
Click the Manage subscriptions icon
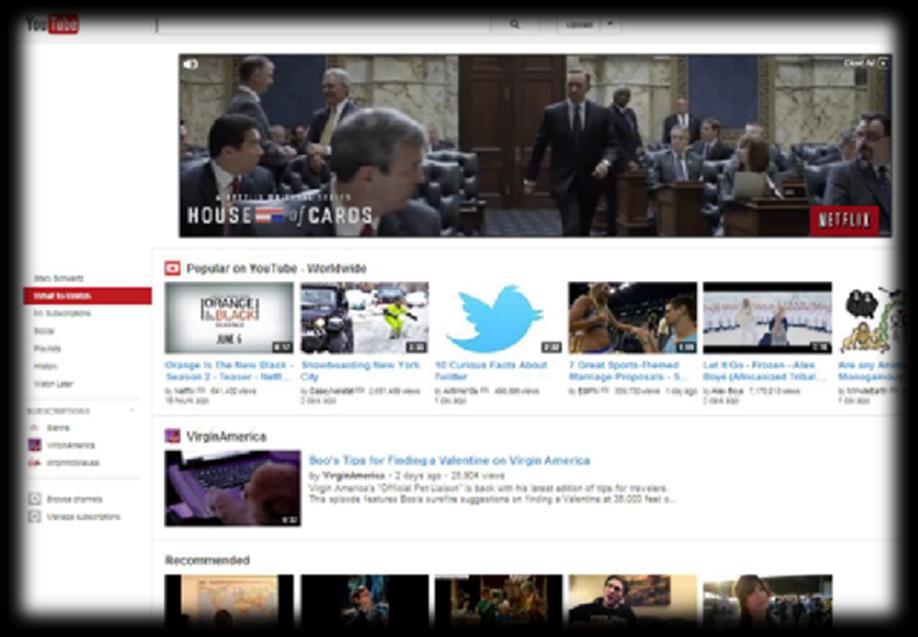click(x=35, y=516)
